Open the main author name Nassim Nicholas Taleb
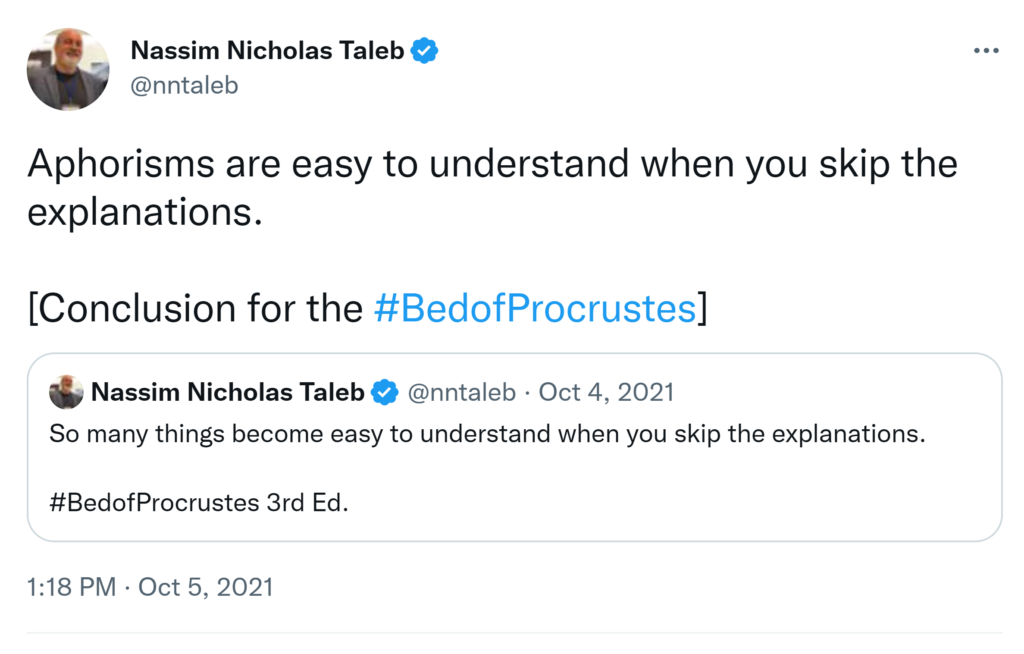This screenshot has height=654, width=1024. point(267,51)
